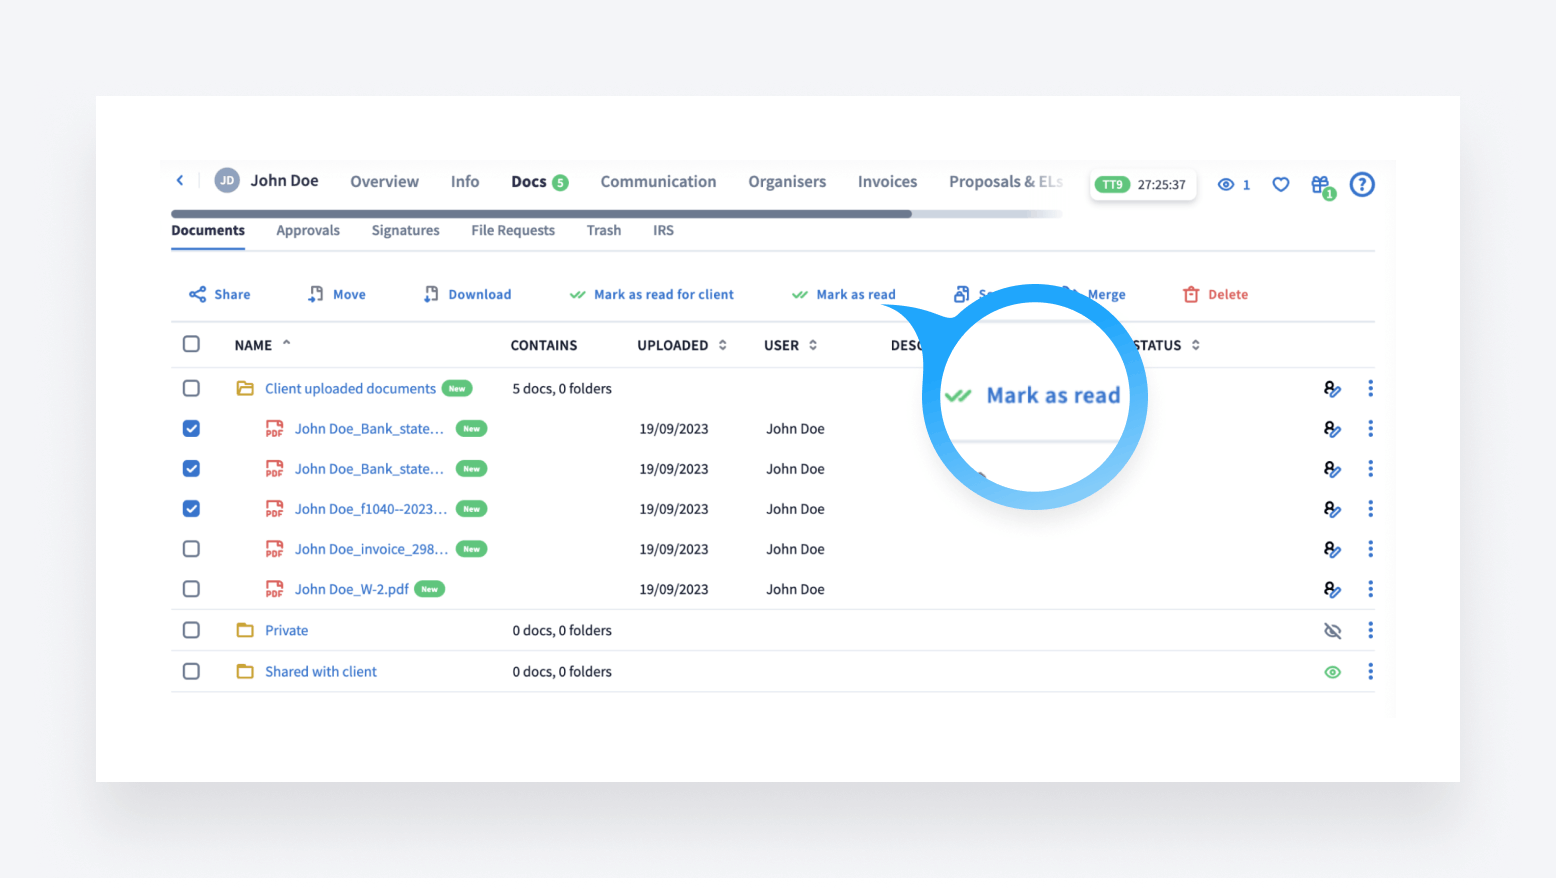Toggle hidden eye icon for Private folder
Screen dimensions: 1556x890
coord(1332,631)
